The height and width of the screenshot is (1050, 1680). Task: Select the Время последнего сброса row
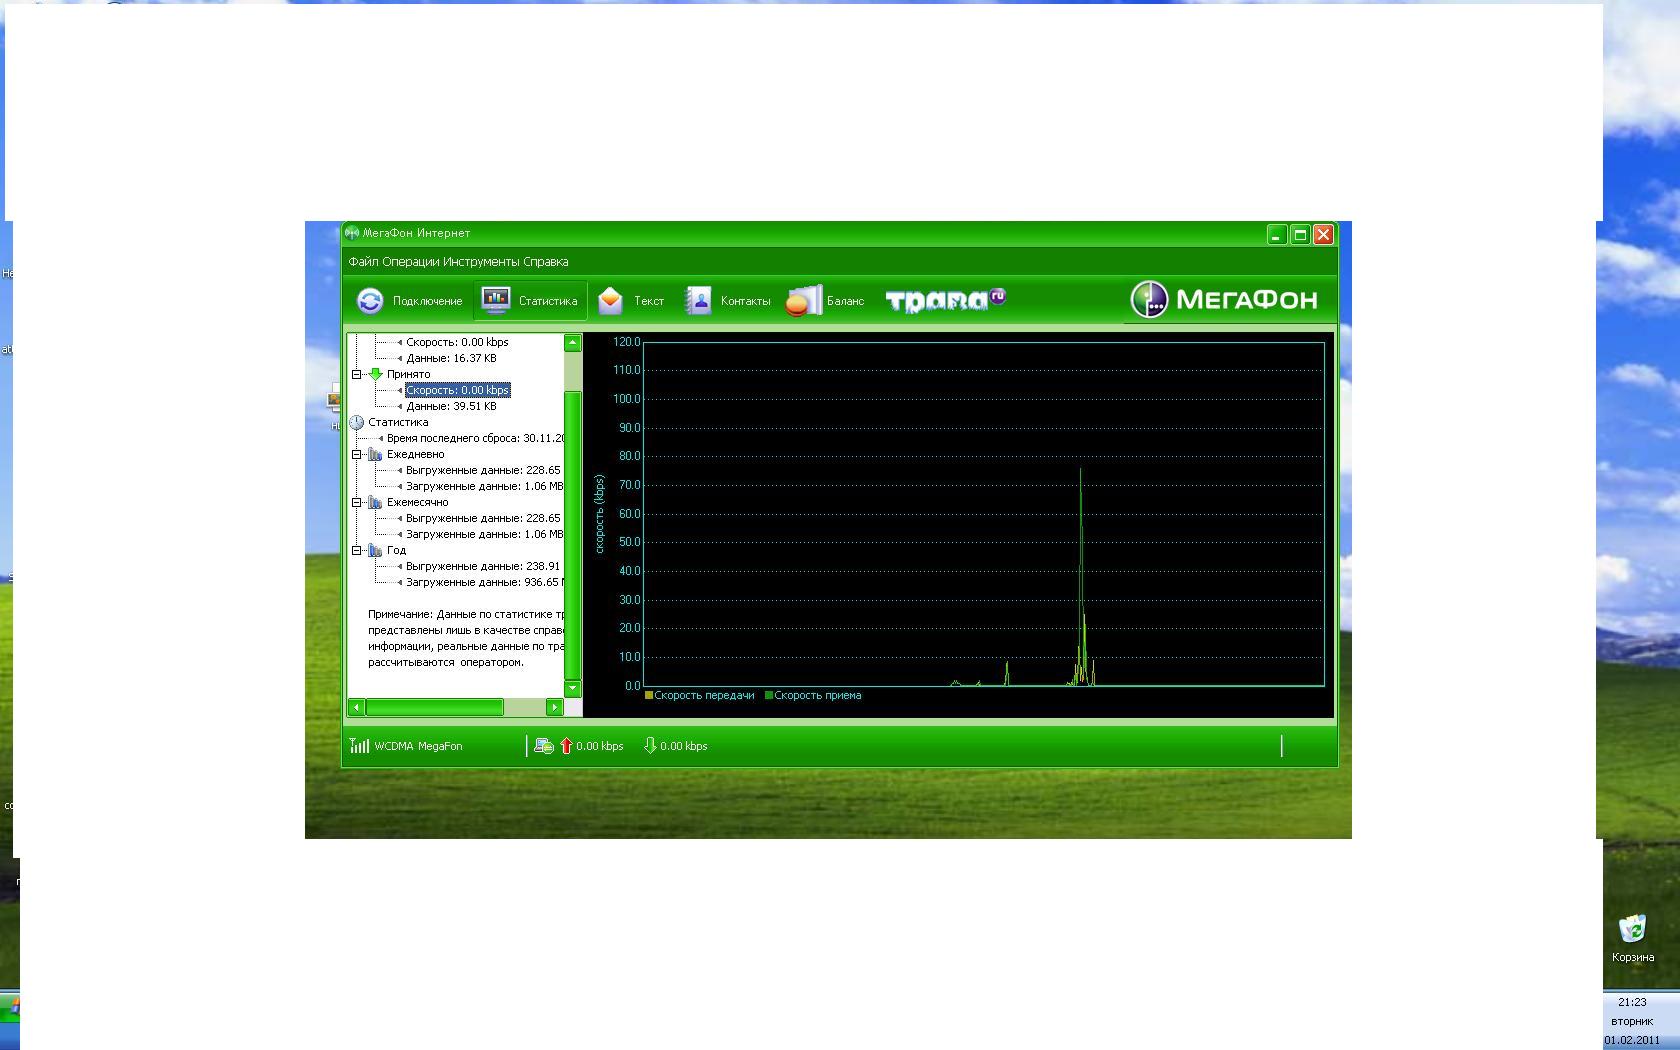[x=475, y=438]
